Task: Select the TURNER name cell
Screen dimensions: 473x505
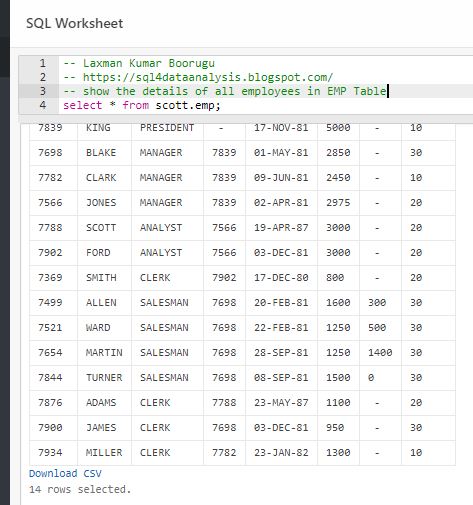Action: (x=104, y=378)
